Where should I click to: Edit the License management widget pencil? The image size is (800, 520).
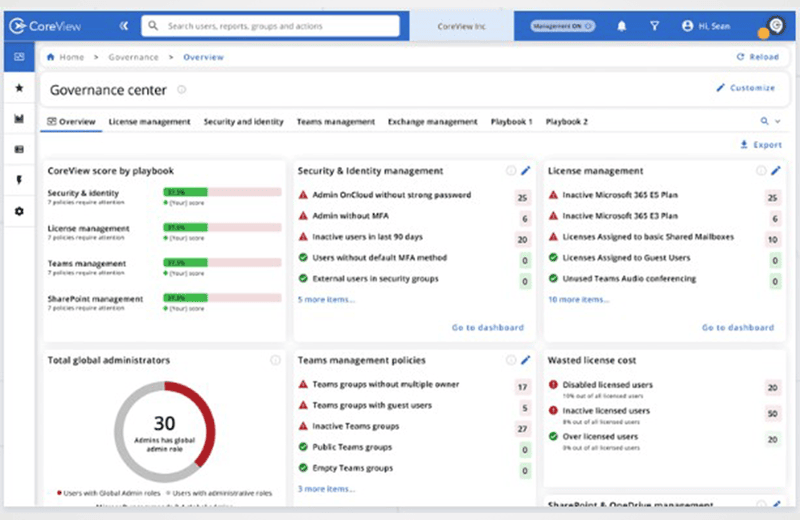[x=776, y=171]
